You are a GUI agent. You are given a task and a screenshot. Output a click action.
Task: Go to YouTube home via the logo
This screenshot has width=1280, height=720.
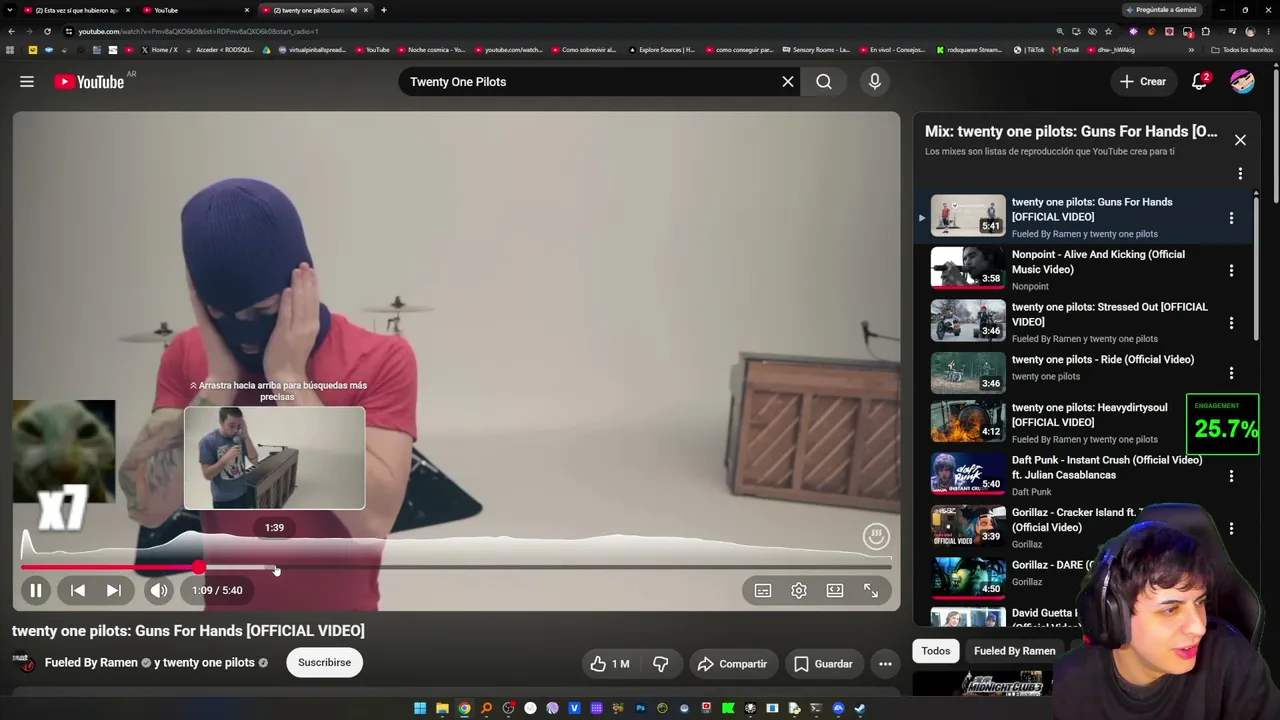tap(90, 82)
